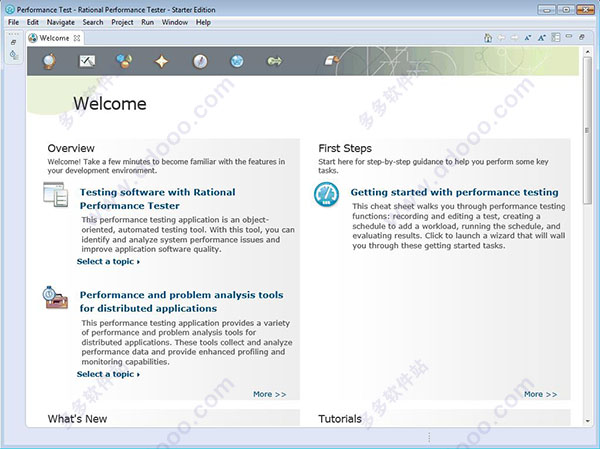Click the vertical scrollbar thumb

click(587, 130)
